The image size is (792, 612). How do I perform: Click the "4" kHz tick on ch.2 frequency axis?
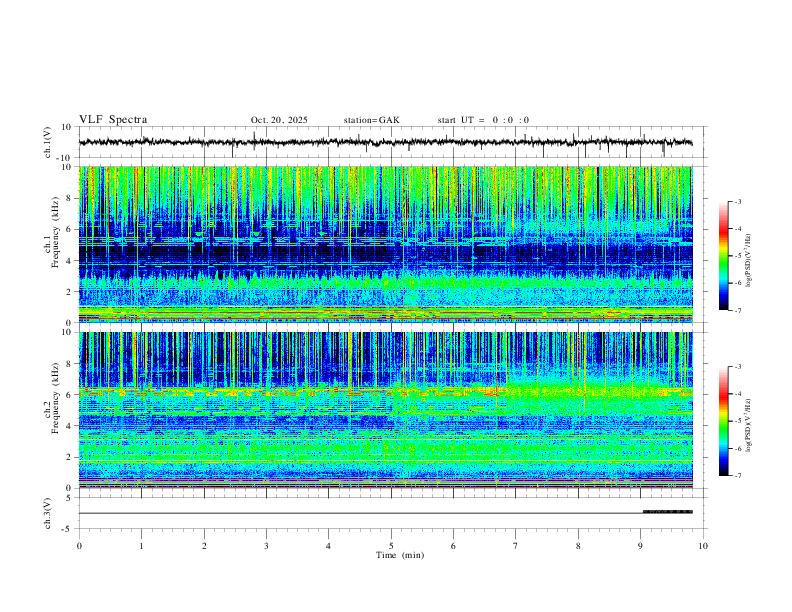(69, 426)
